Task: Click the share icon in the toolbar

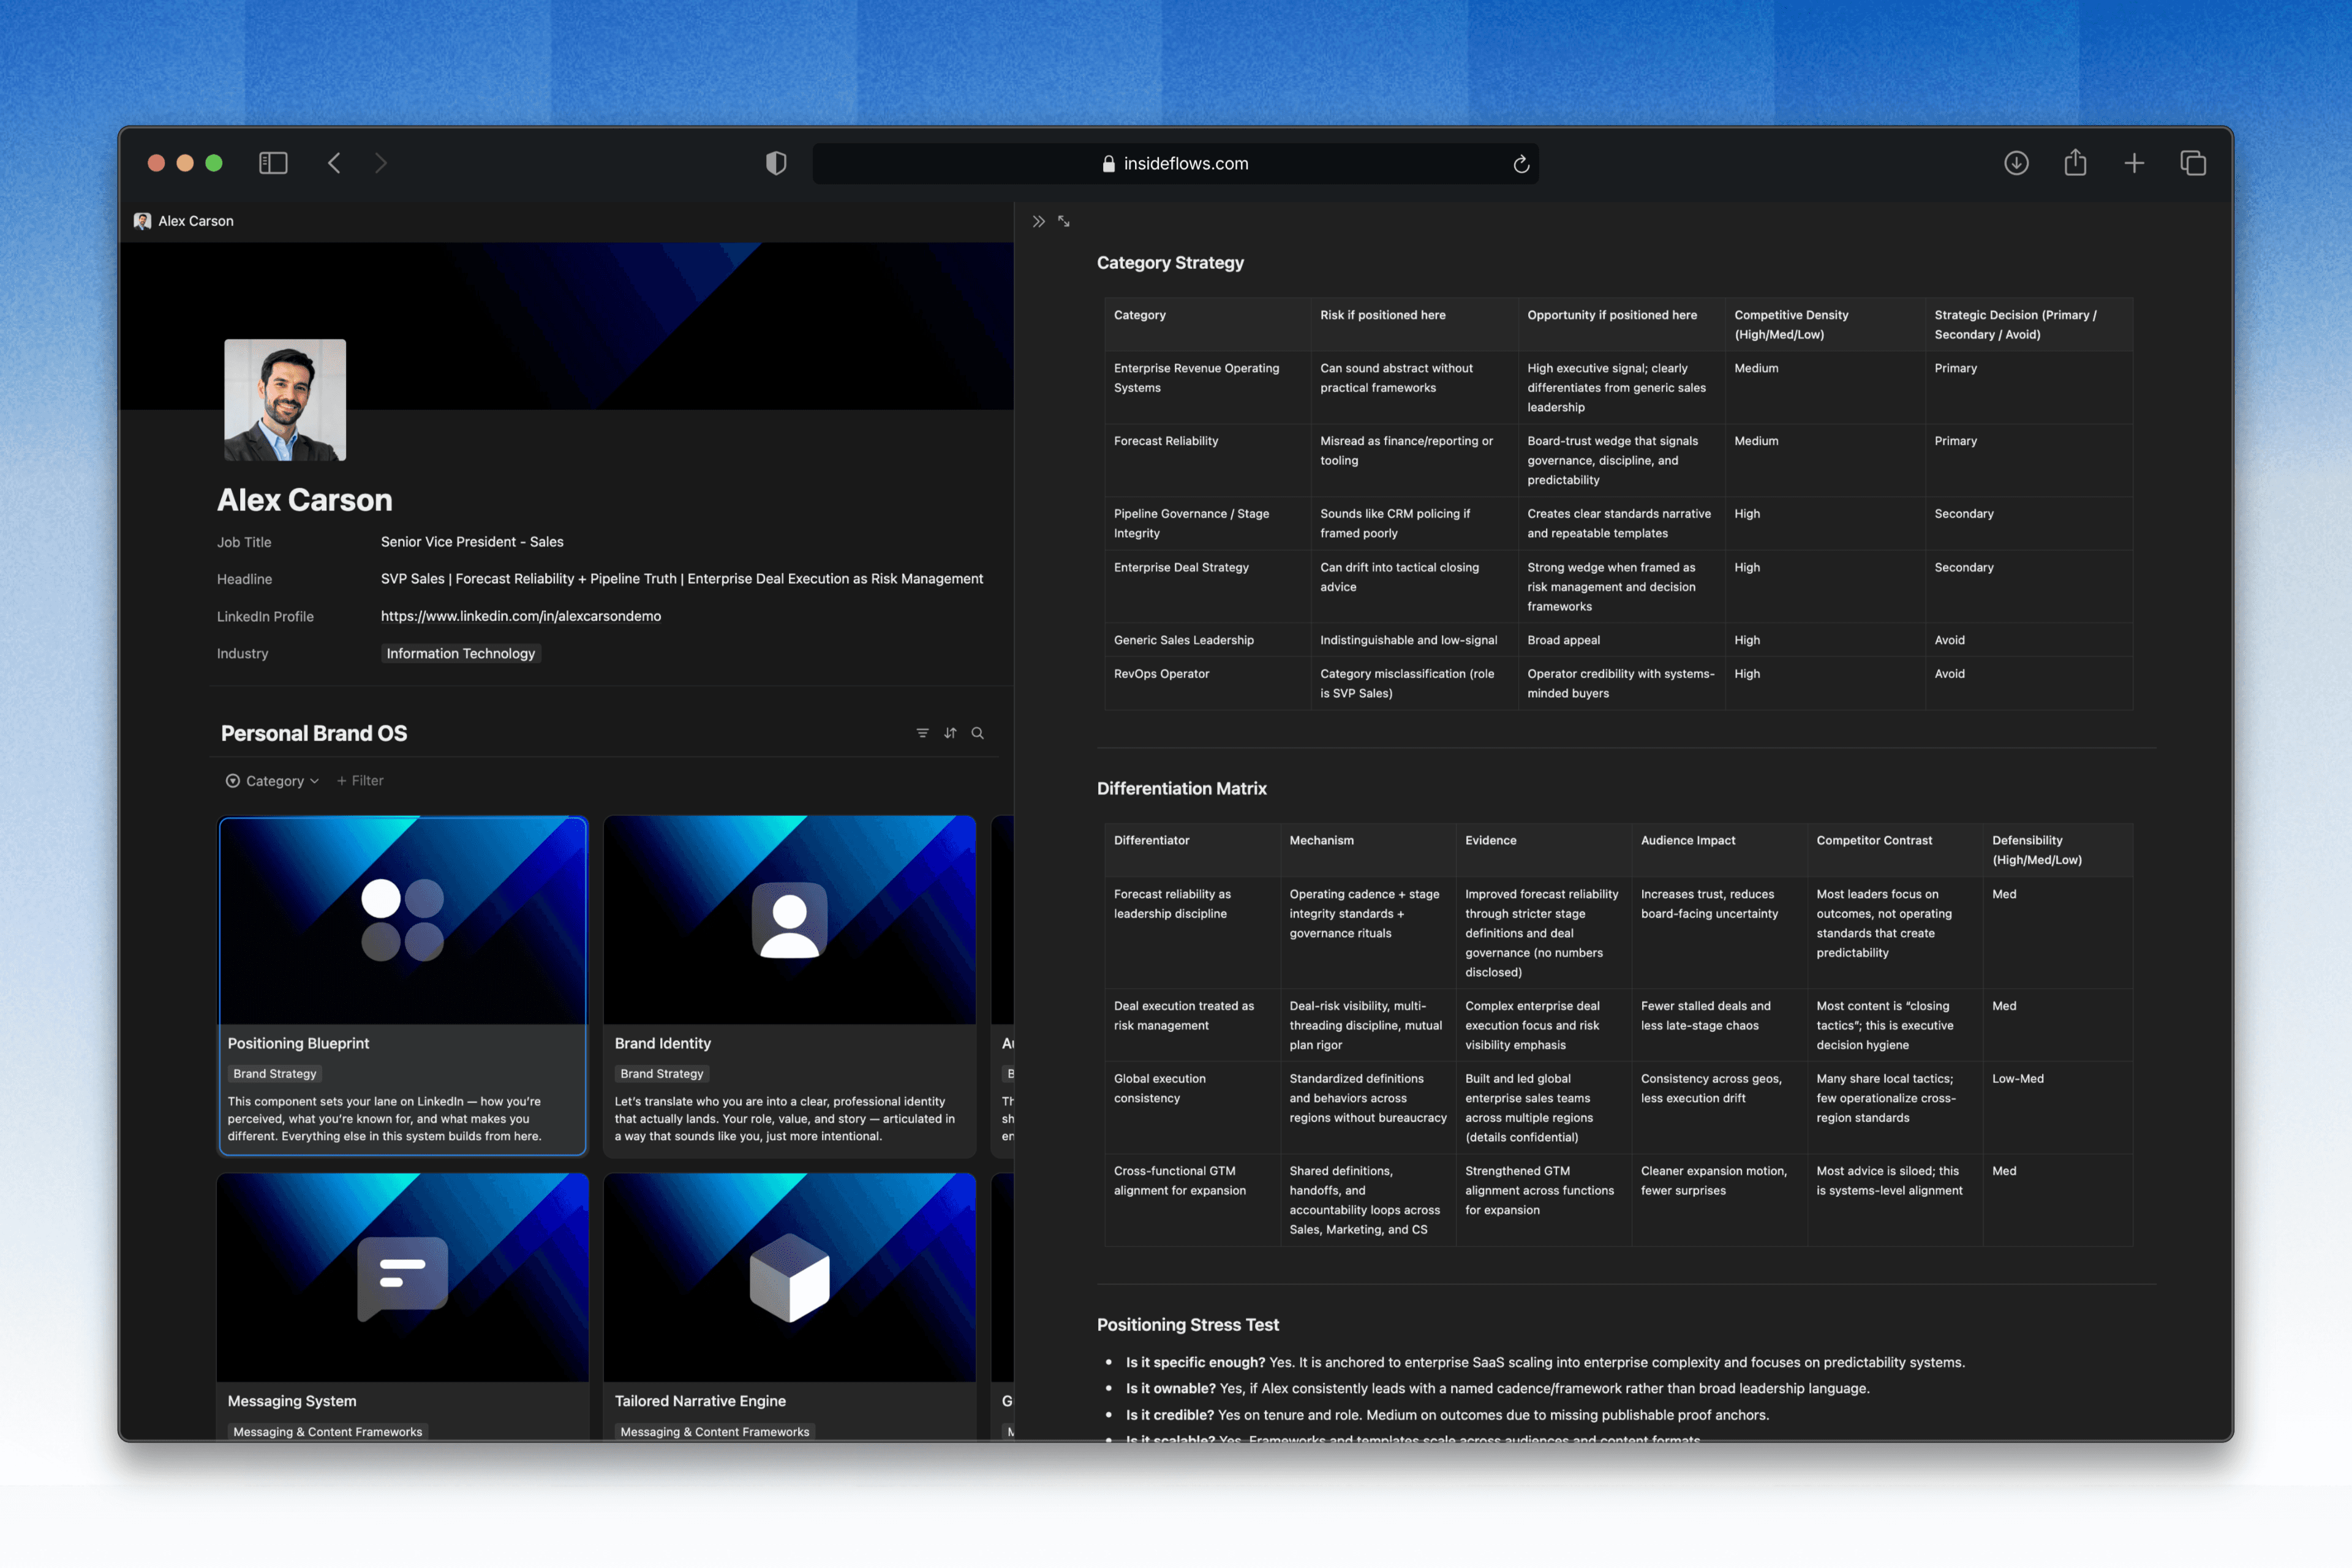Action: [2075, 163]
